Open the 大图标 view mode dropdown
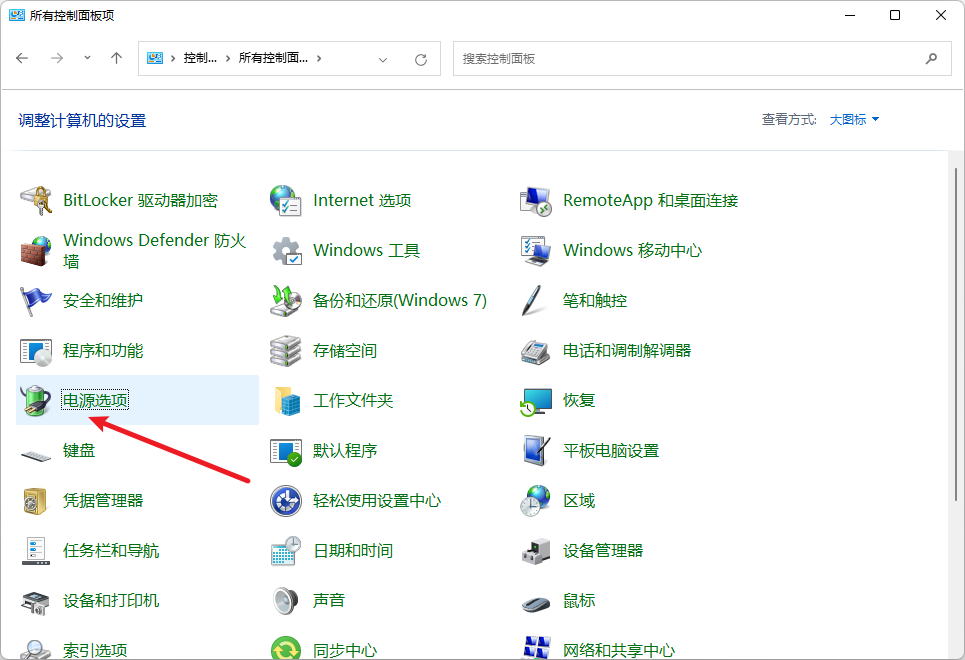Screen dimensions: 965x660 (854, 119)
